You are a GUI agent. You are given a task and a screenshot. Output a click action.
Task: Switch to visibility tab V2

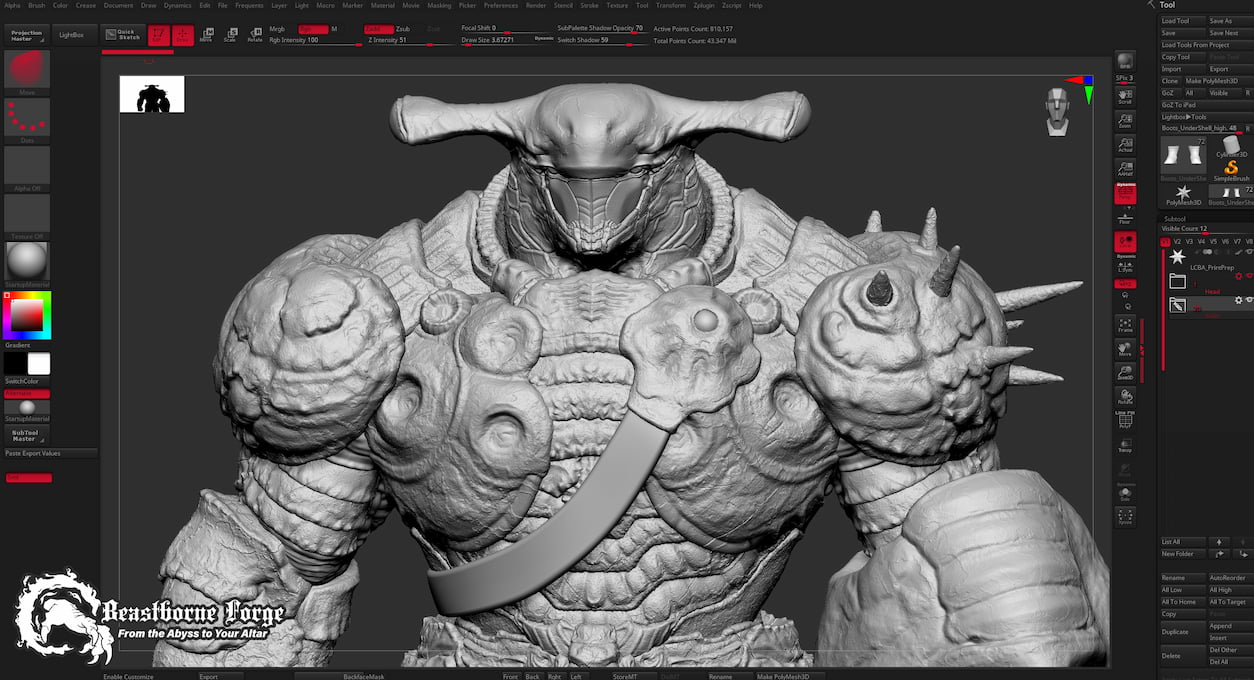(1176, 241)
